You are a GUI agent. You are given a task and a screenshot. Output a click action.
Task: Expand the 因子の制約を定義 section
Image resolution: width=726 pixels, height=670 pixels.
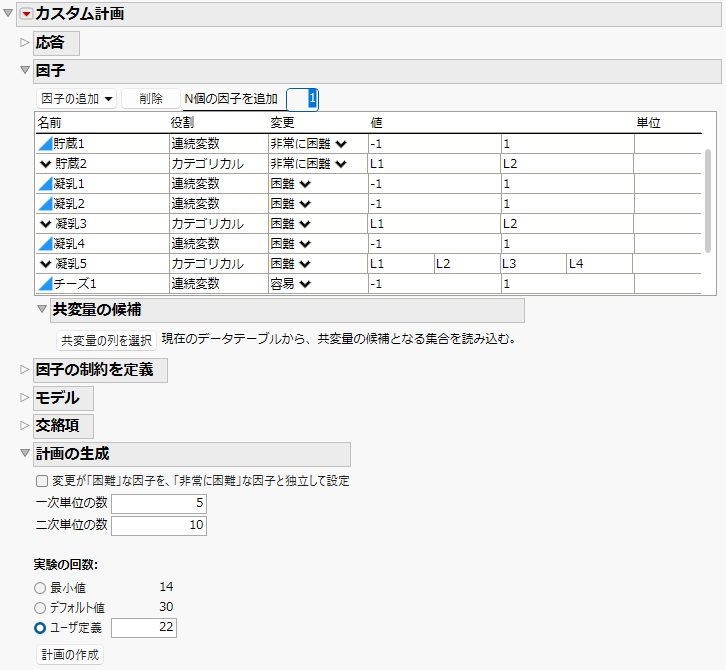tap(25, 369)
